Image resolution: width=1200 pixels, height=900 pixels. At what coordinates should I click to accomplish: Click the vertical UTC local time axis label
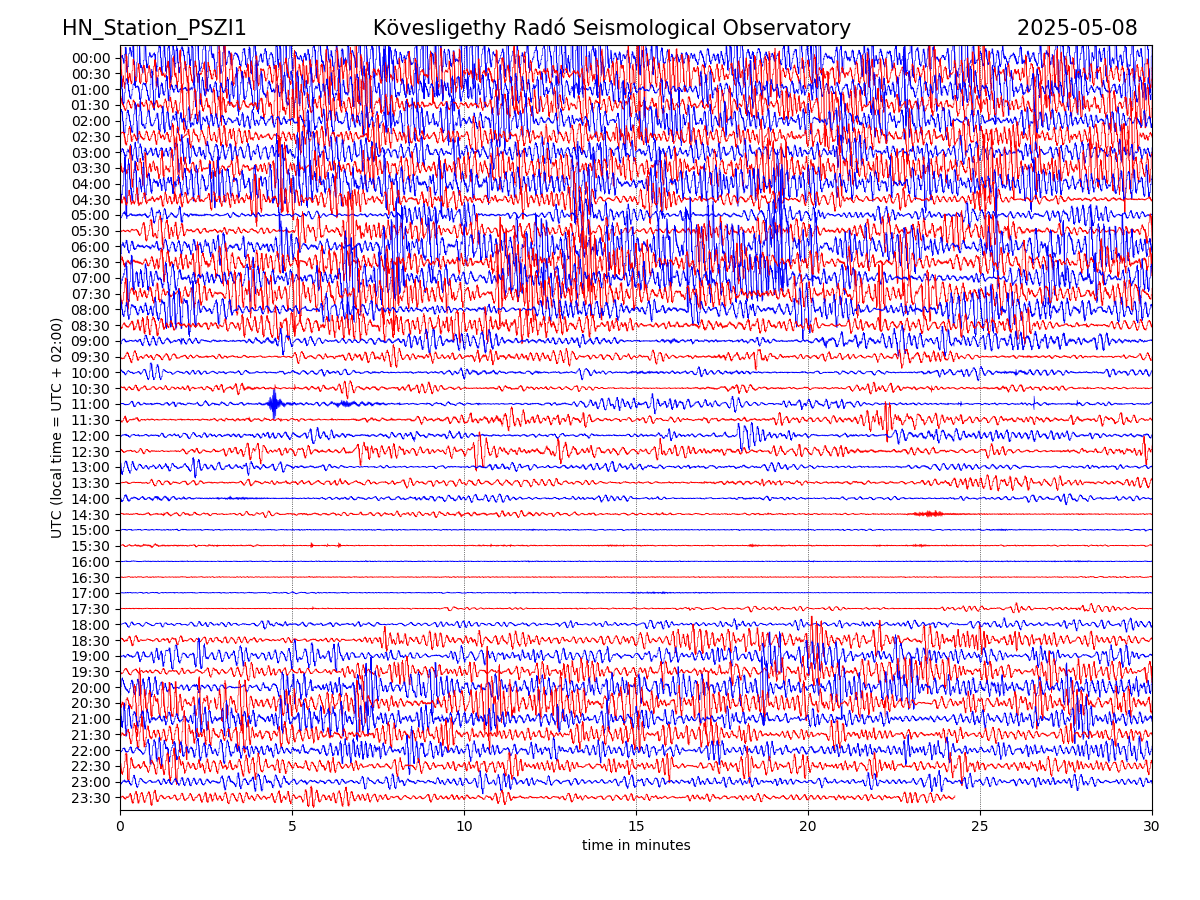tap(57, 428)
